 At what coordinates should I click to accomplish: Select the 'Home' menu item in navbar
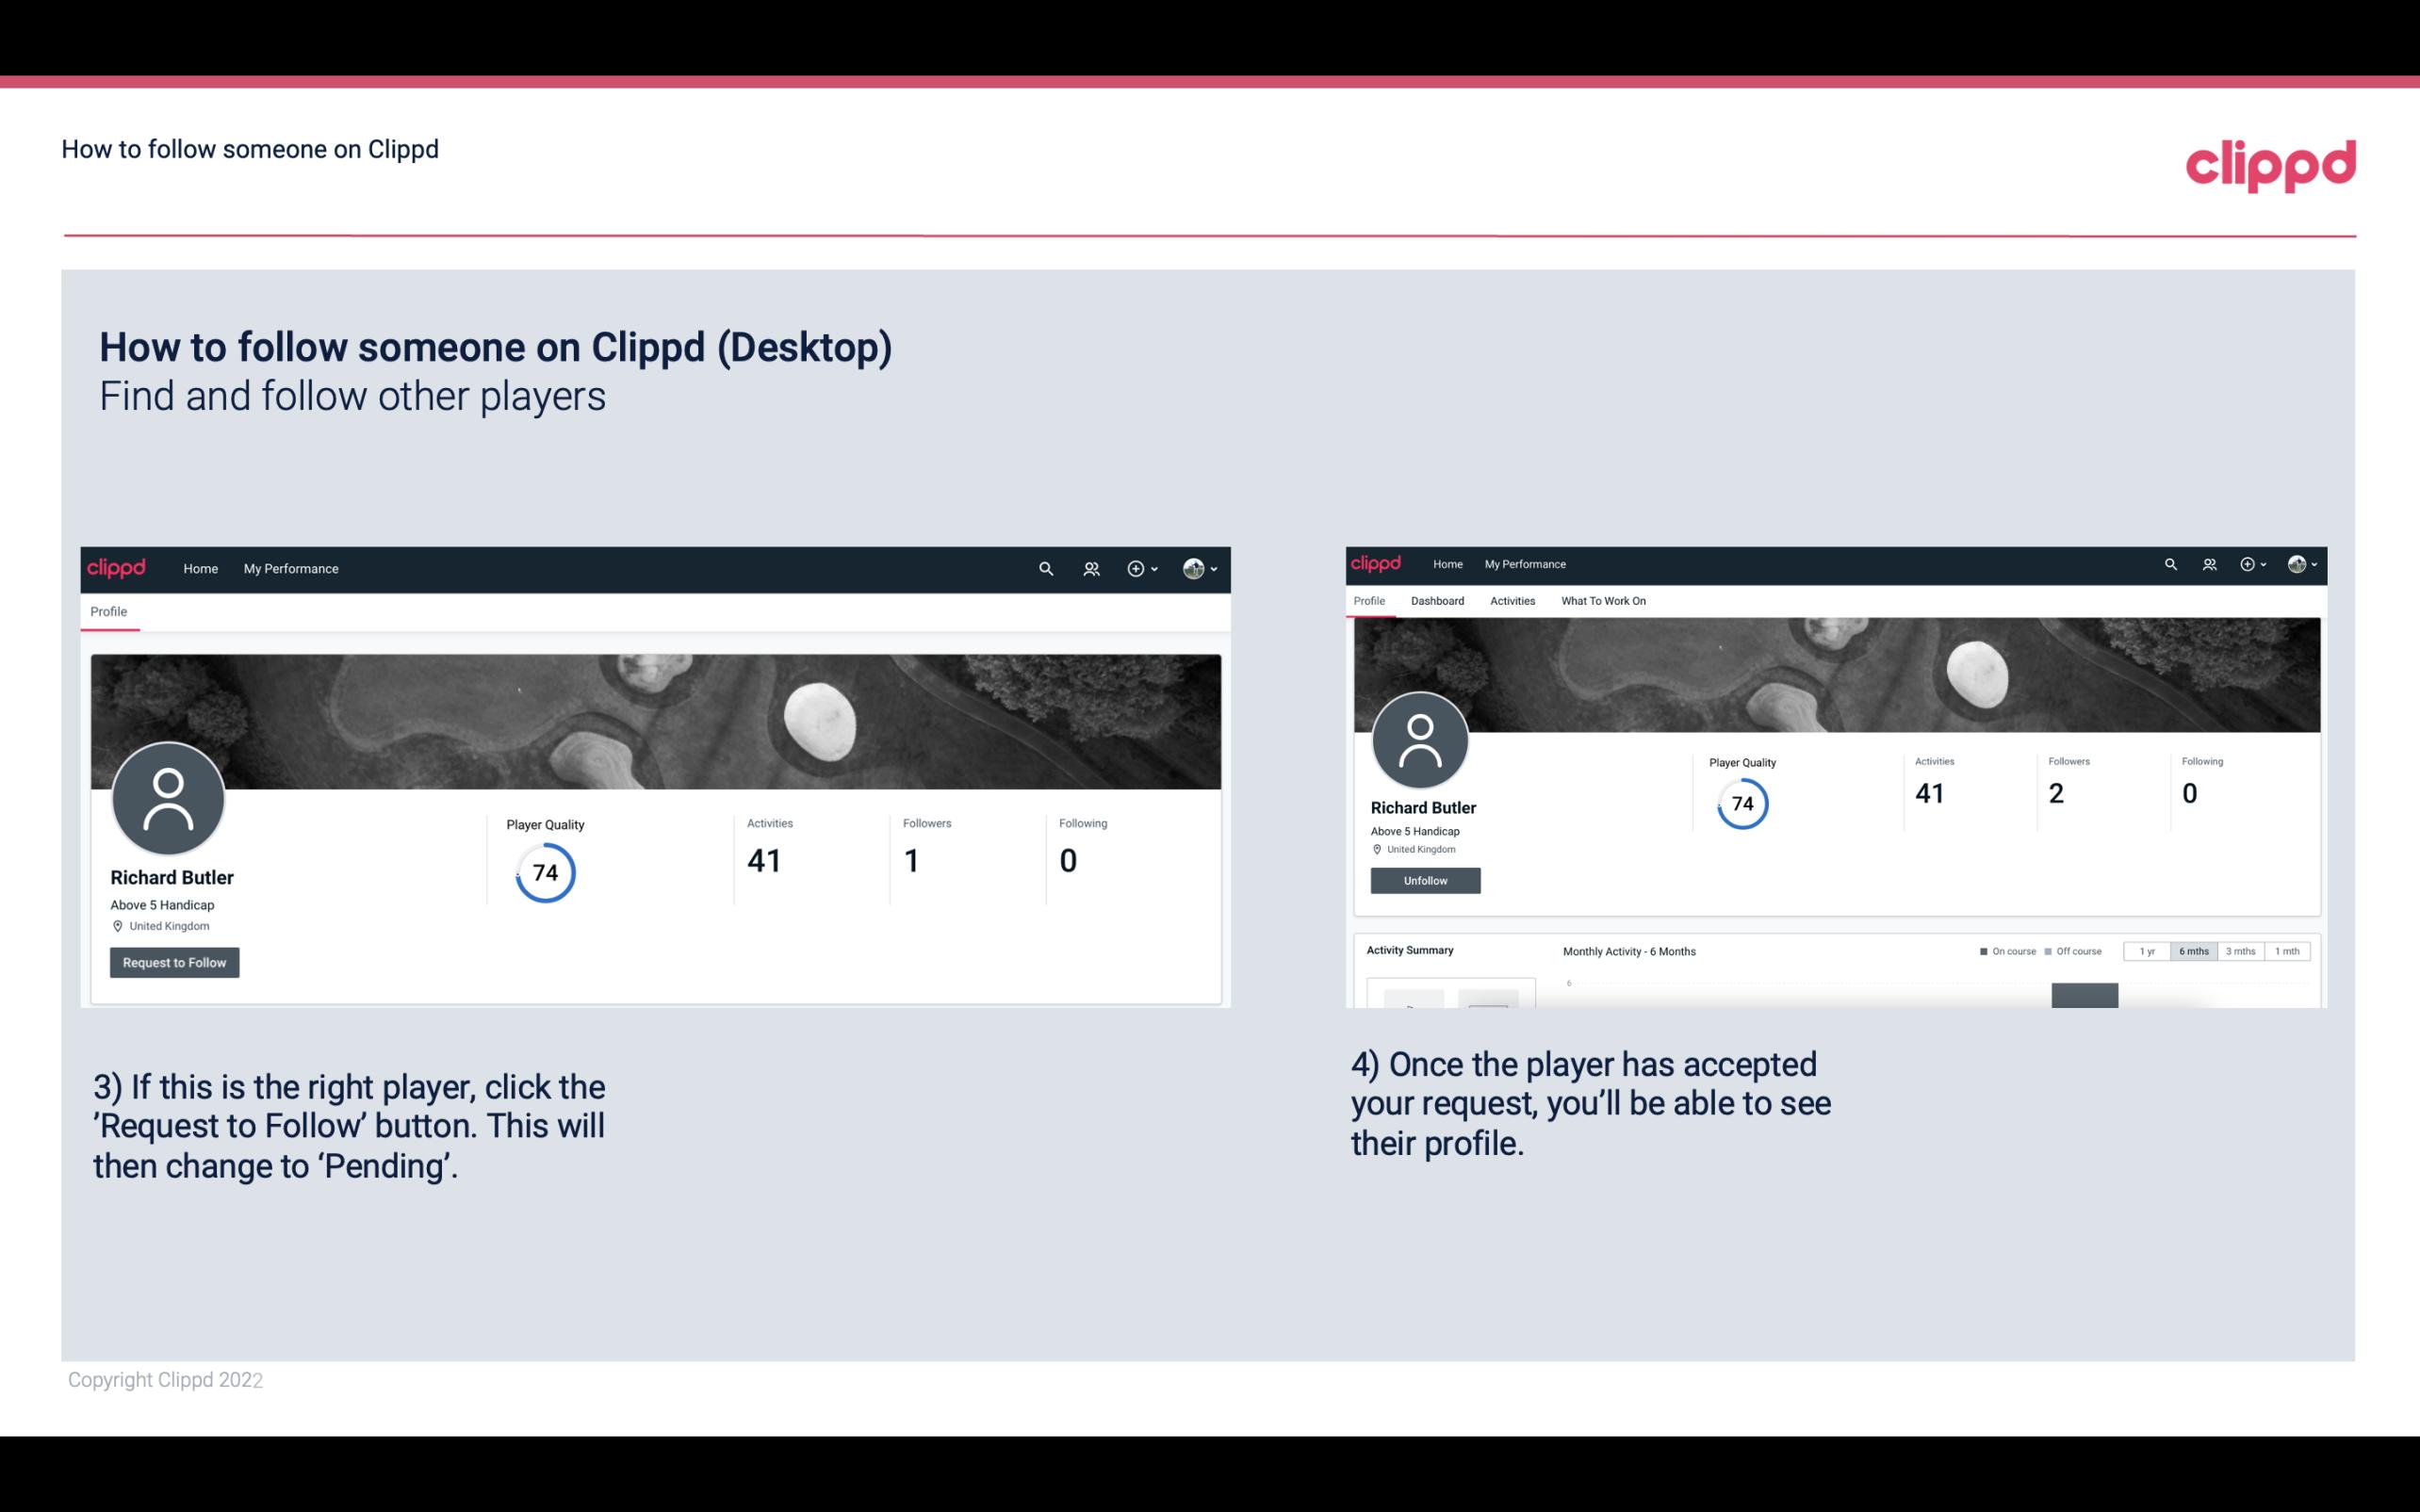click(201, 566)
